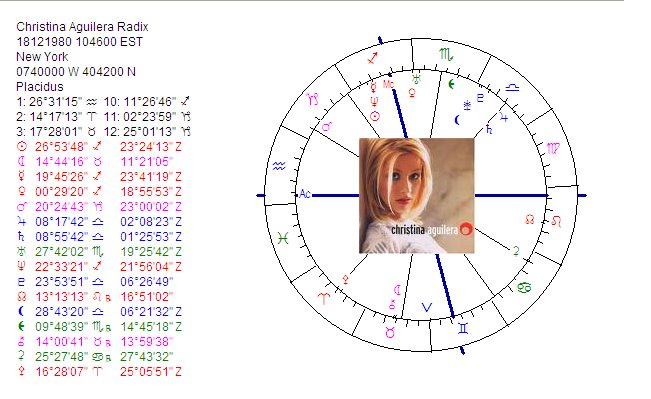Select the Saturn symbol inside the chart wheel

click(489, 130)
